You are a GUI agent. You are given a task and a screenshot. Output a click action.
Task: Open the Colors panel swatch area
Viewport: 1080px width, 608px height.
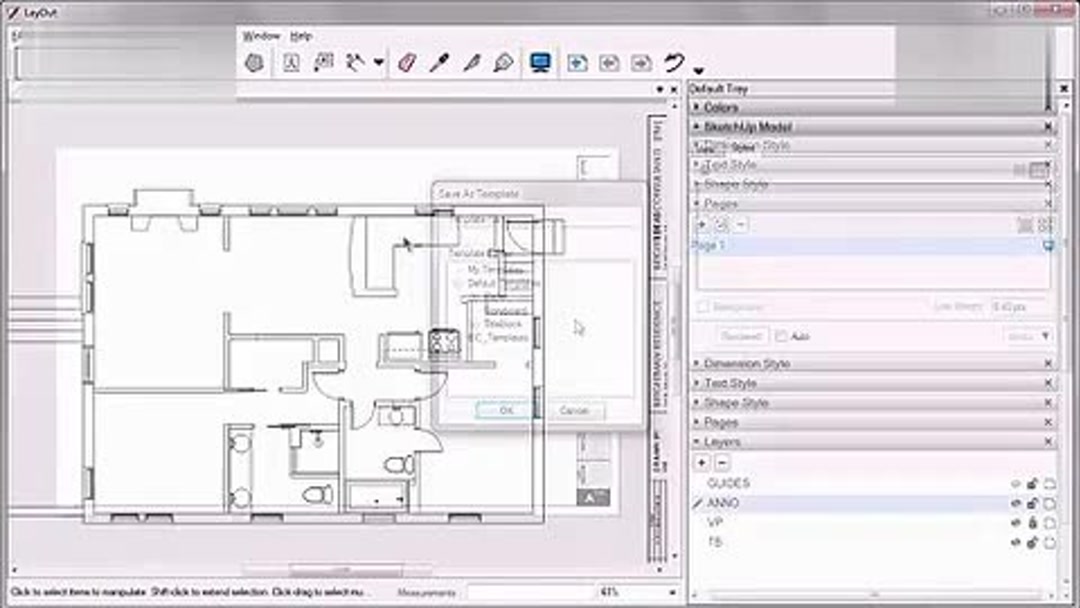pos(720,108)
